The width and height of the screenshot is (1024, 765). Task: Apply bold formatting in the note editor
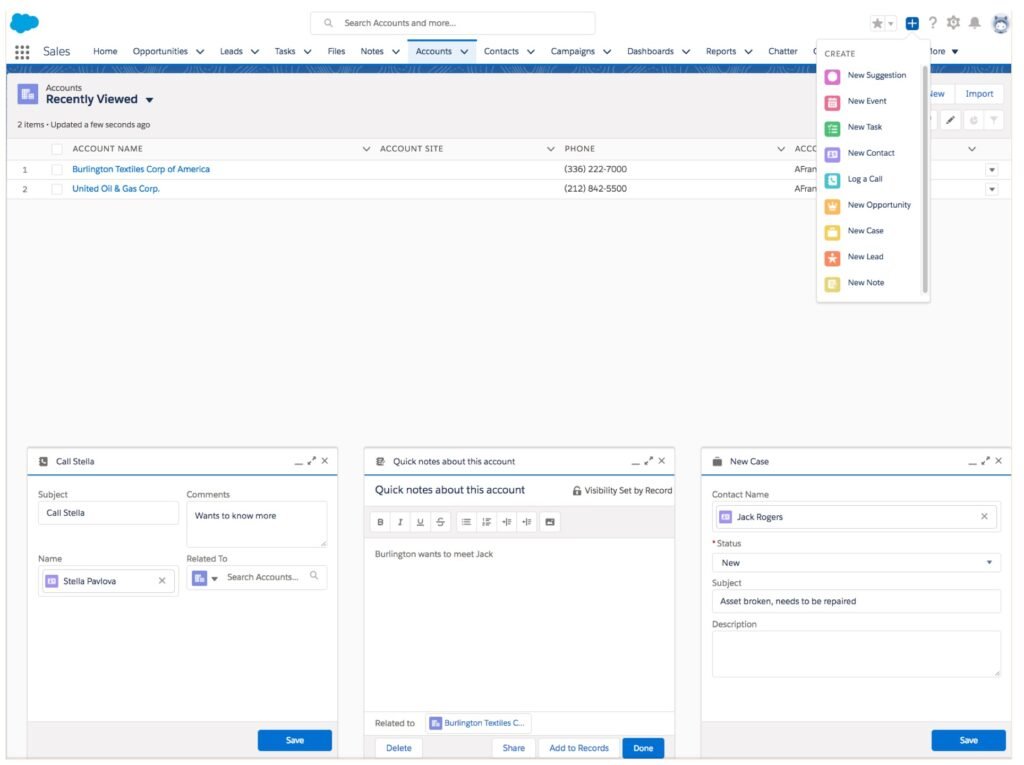pos(380,522)
